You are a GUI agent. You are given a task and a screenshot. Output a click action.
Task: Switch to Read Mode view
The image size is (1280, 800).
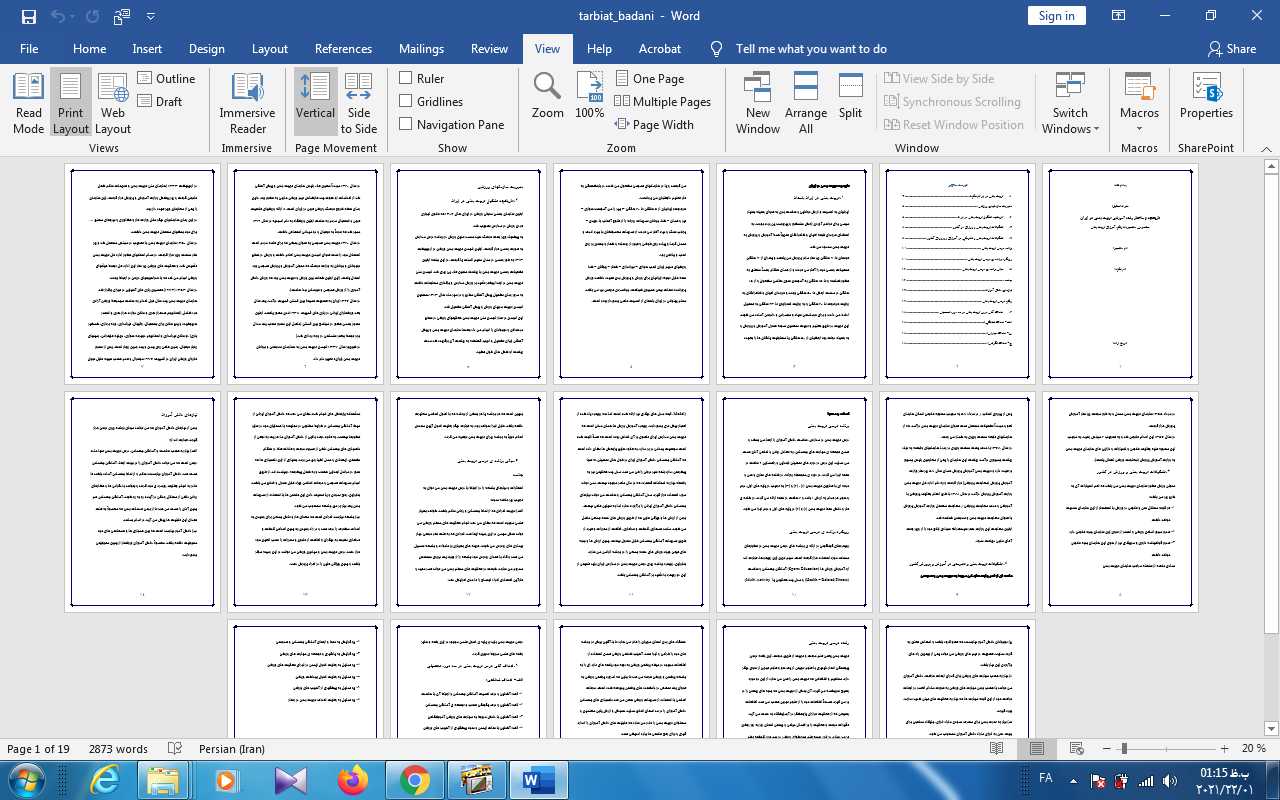coord(28,103)
